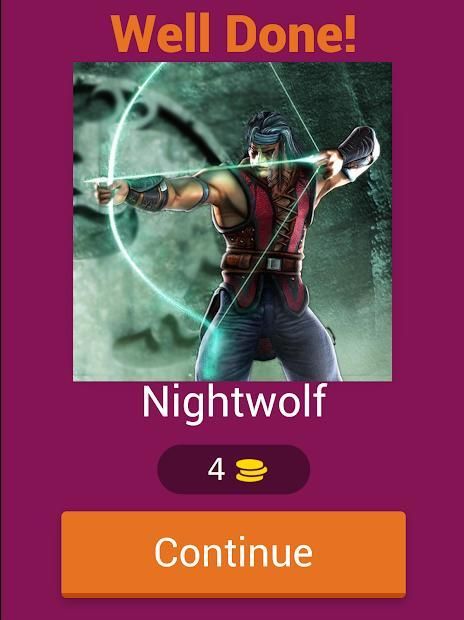464x620 pixels.
Task: Click the gold coins stack icon
Action: (x=252, y=471)
